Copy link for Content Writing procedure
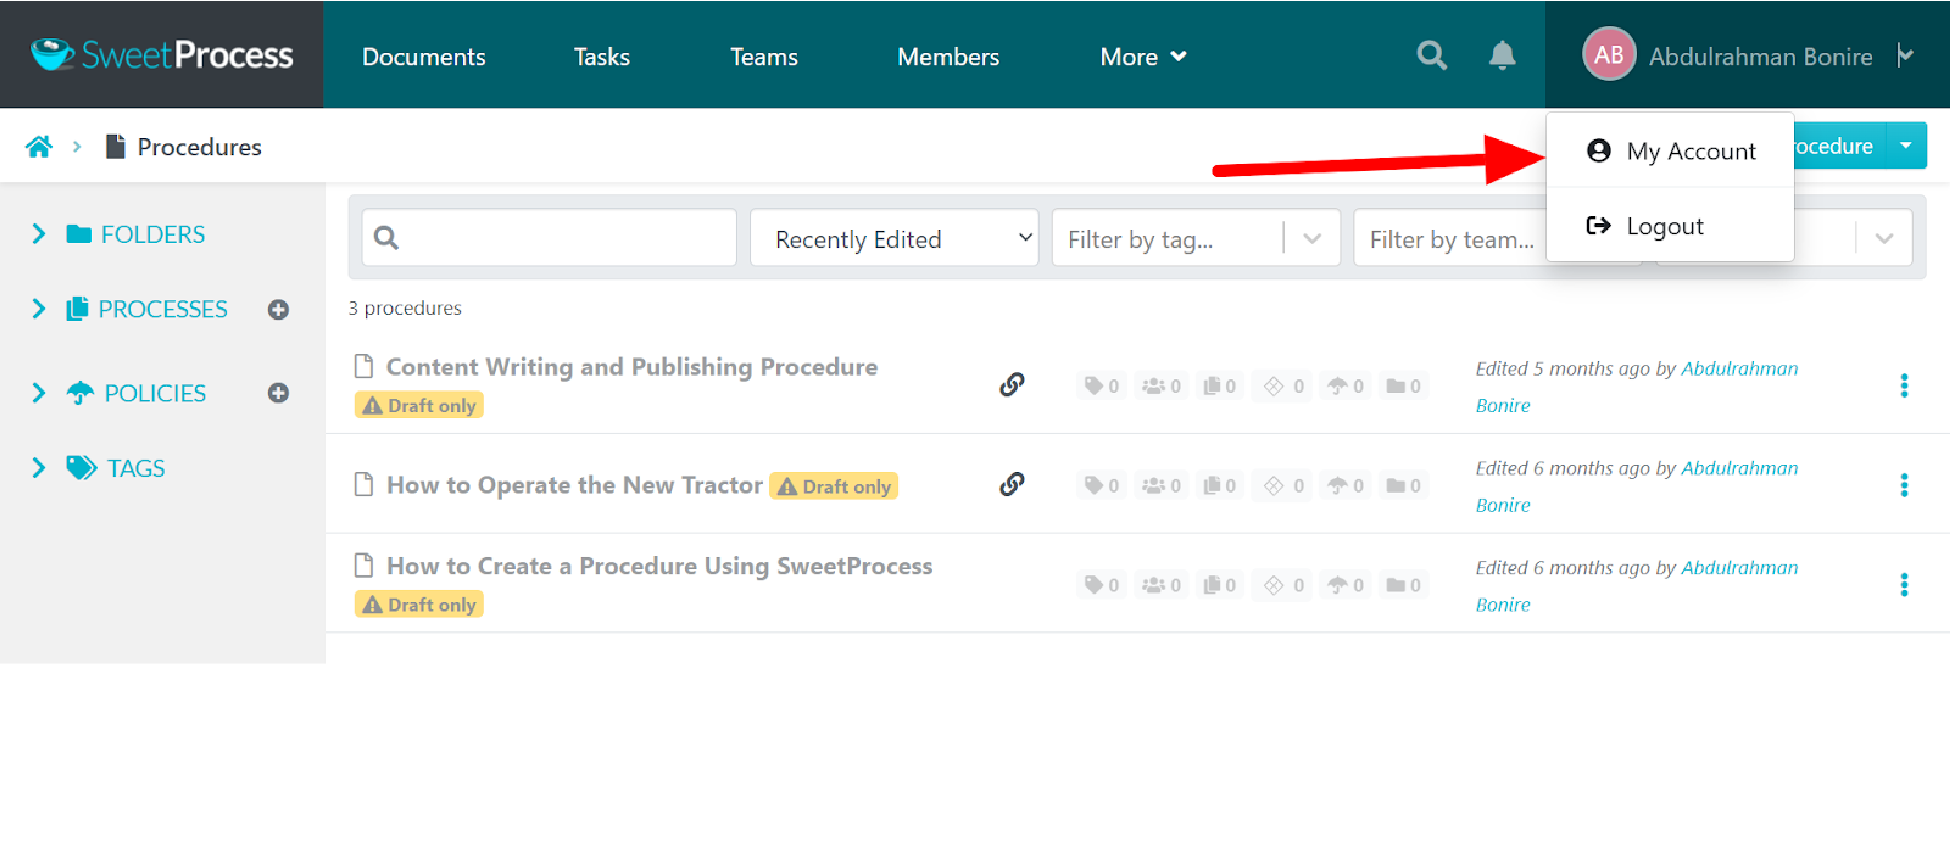Screen dimensions: 1953x853 pyautogui.click(x=1011, y=384)
